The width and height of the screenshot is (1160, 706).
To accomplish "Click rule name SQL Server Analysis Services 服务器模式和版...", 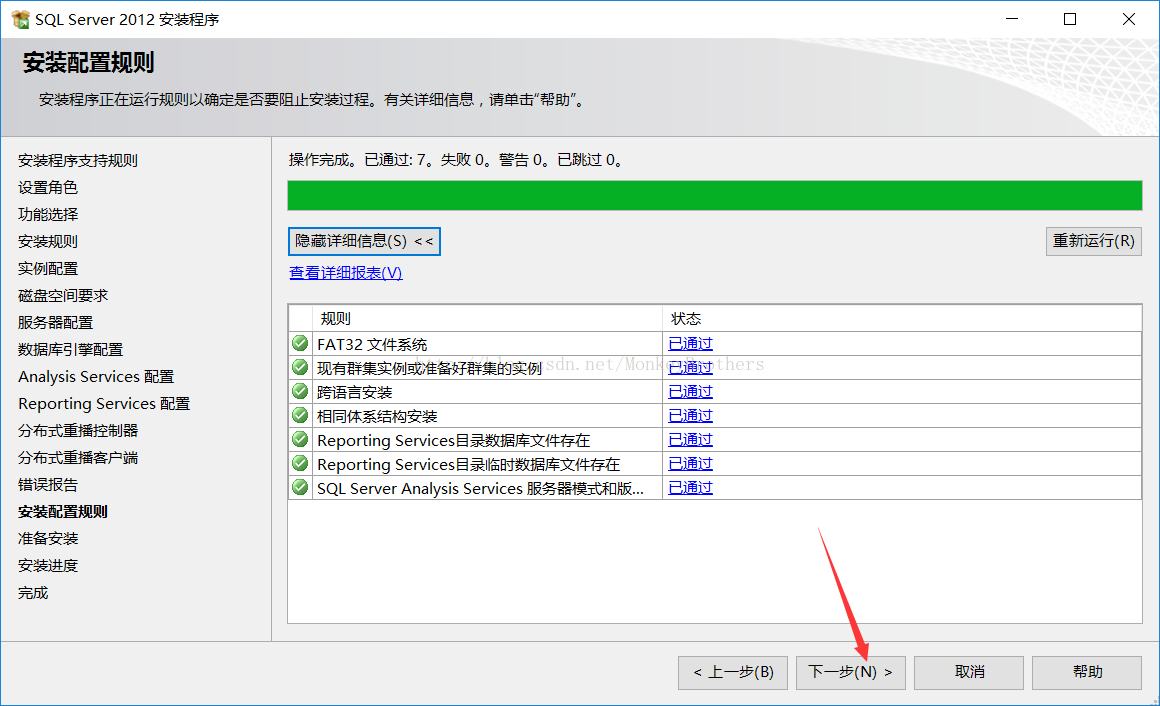I will [x=480, y=488].
